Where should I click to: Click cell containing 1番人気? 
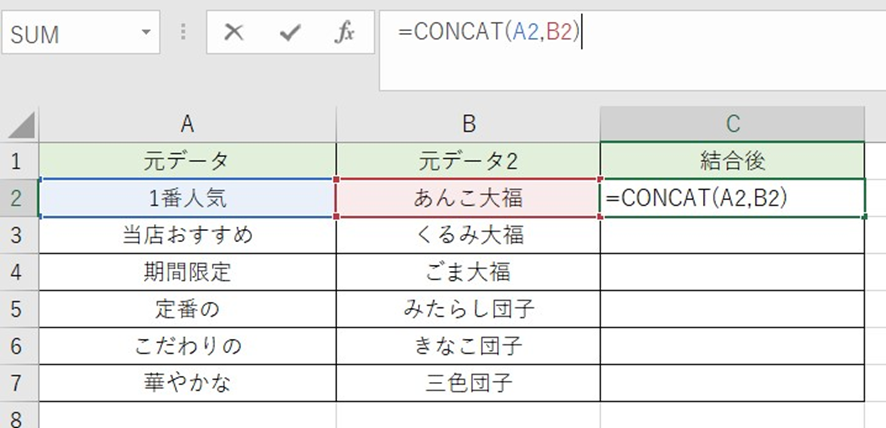pos(187,198)
